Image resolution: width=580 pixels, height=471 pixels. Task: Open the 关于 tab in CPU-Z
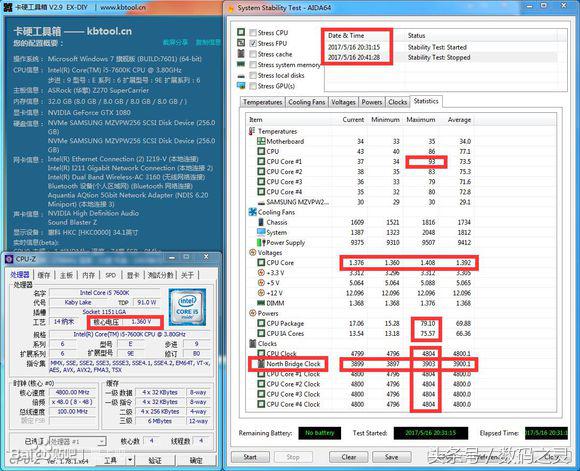tap(188, 275)
